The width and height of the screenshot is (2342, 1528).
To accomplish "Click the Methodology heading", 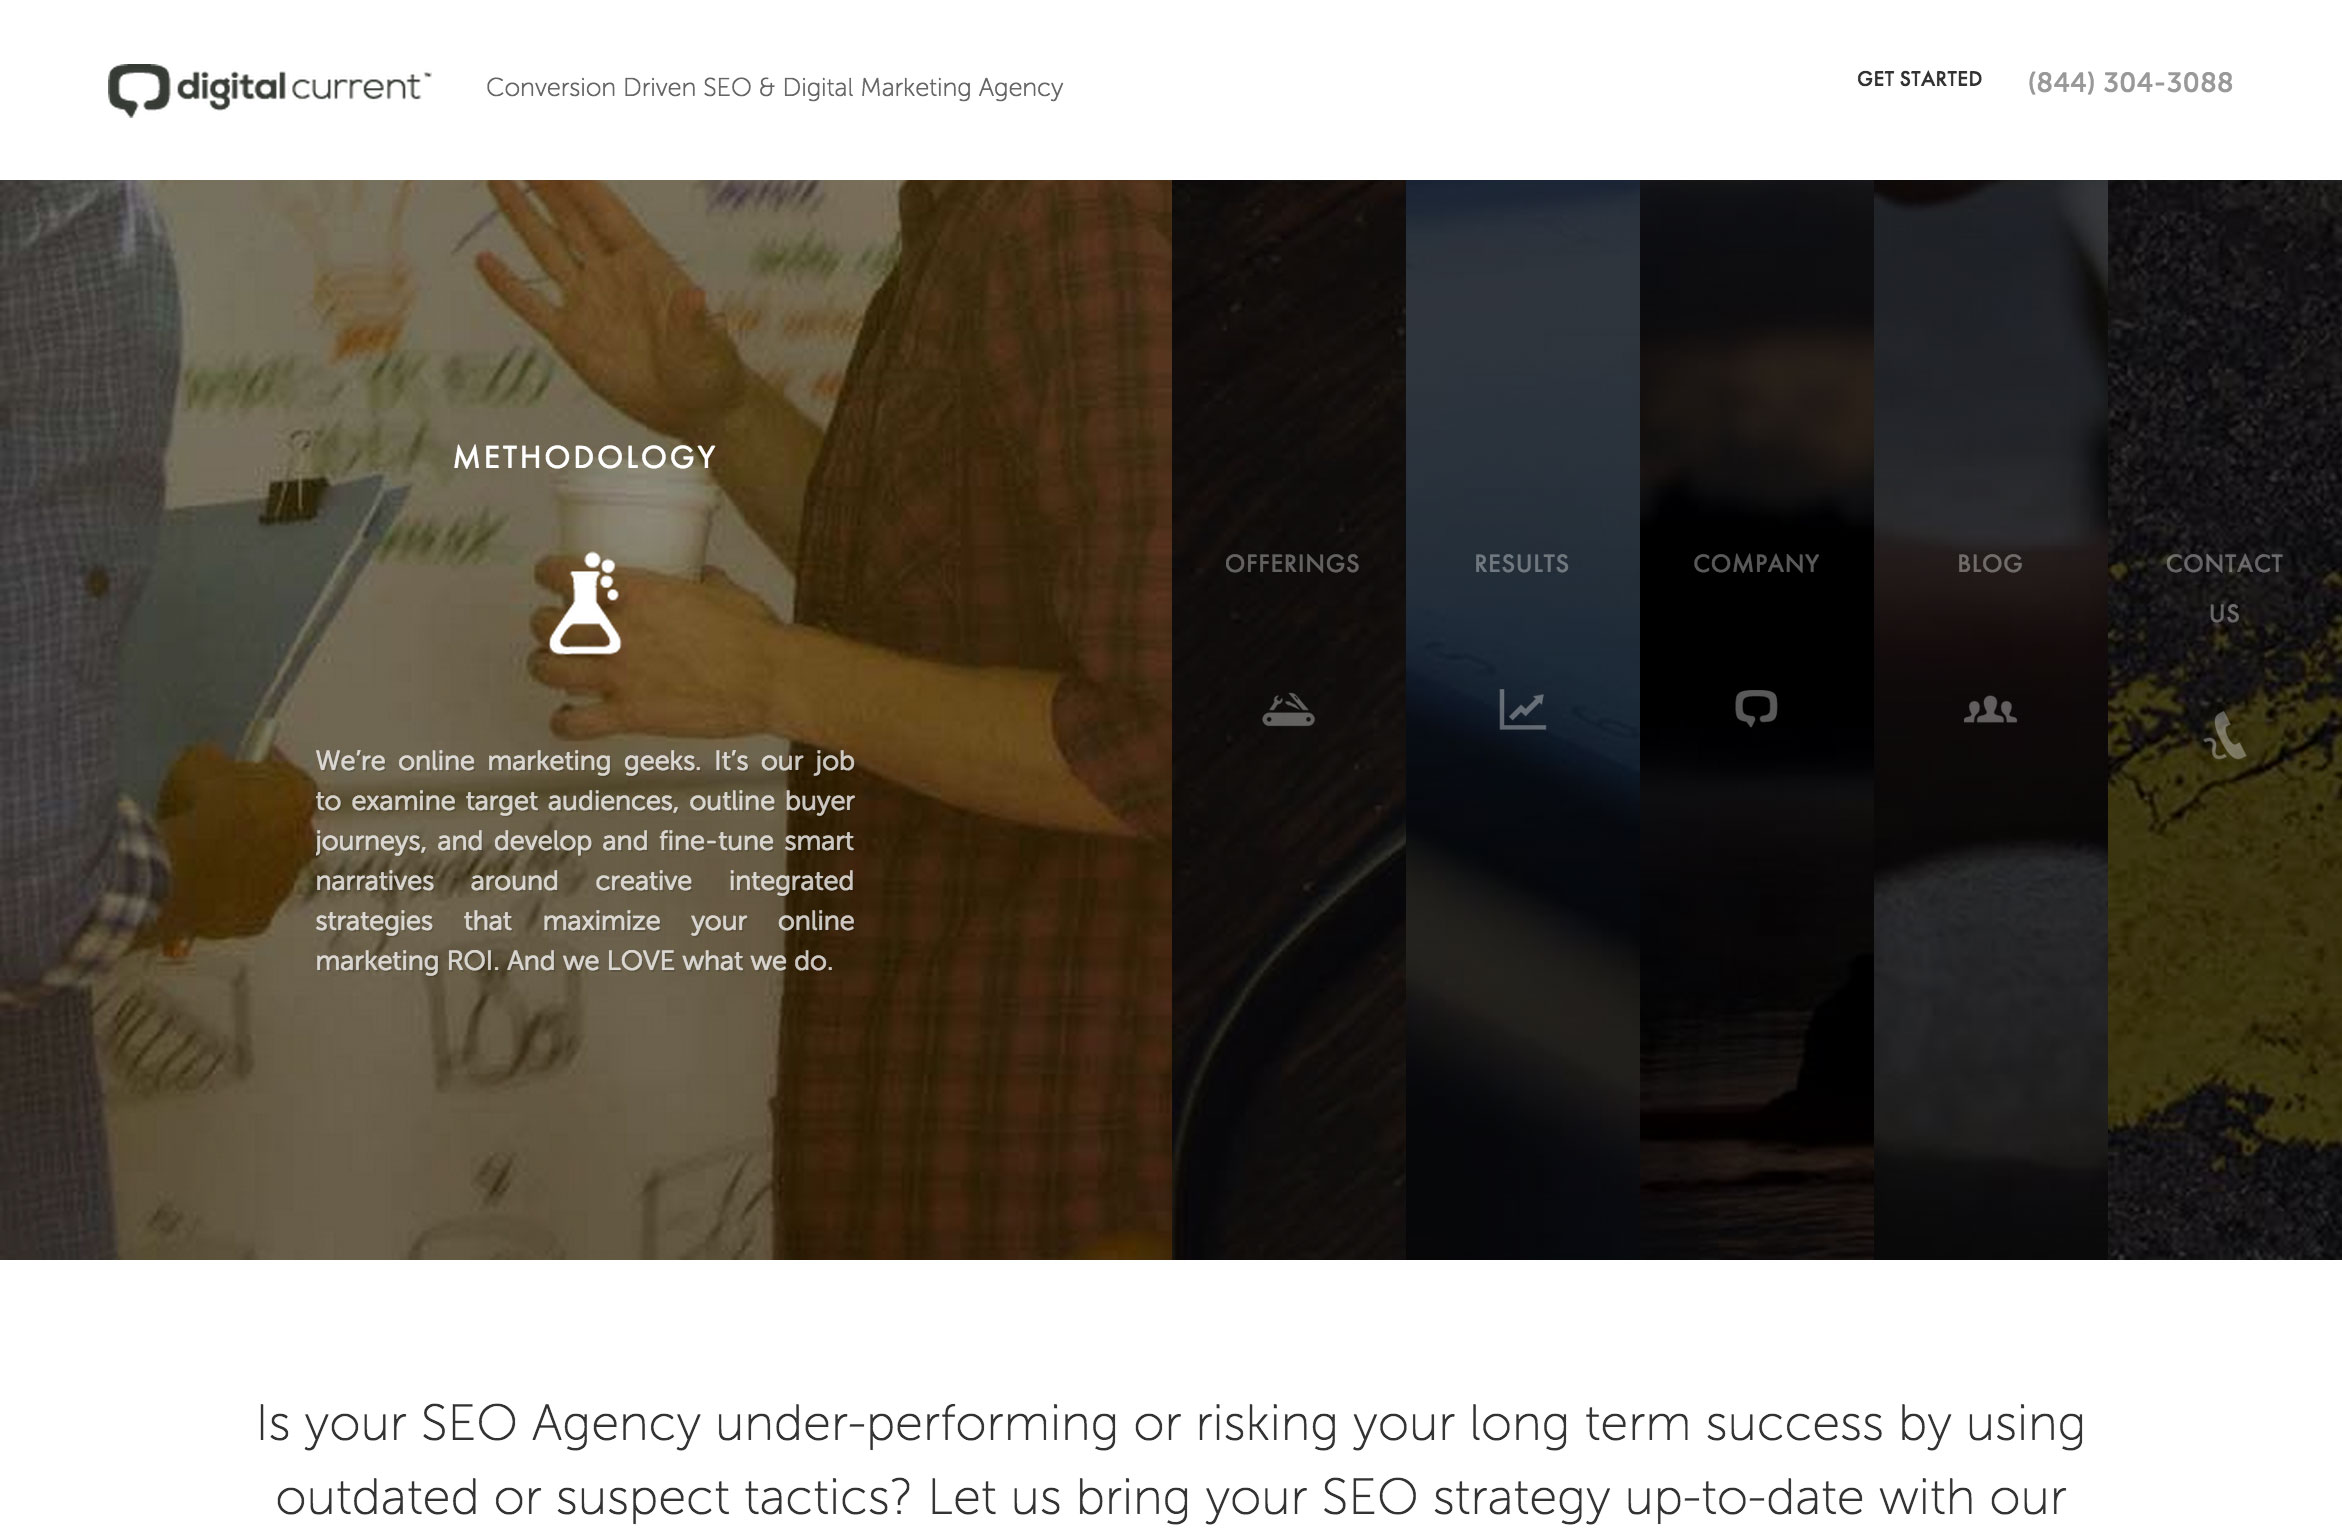I will (x=585, y=457).
